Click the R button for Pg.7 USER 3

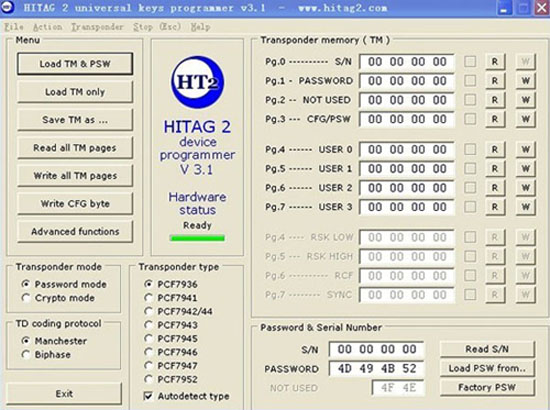coord(495,207)
